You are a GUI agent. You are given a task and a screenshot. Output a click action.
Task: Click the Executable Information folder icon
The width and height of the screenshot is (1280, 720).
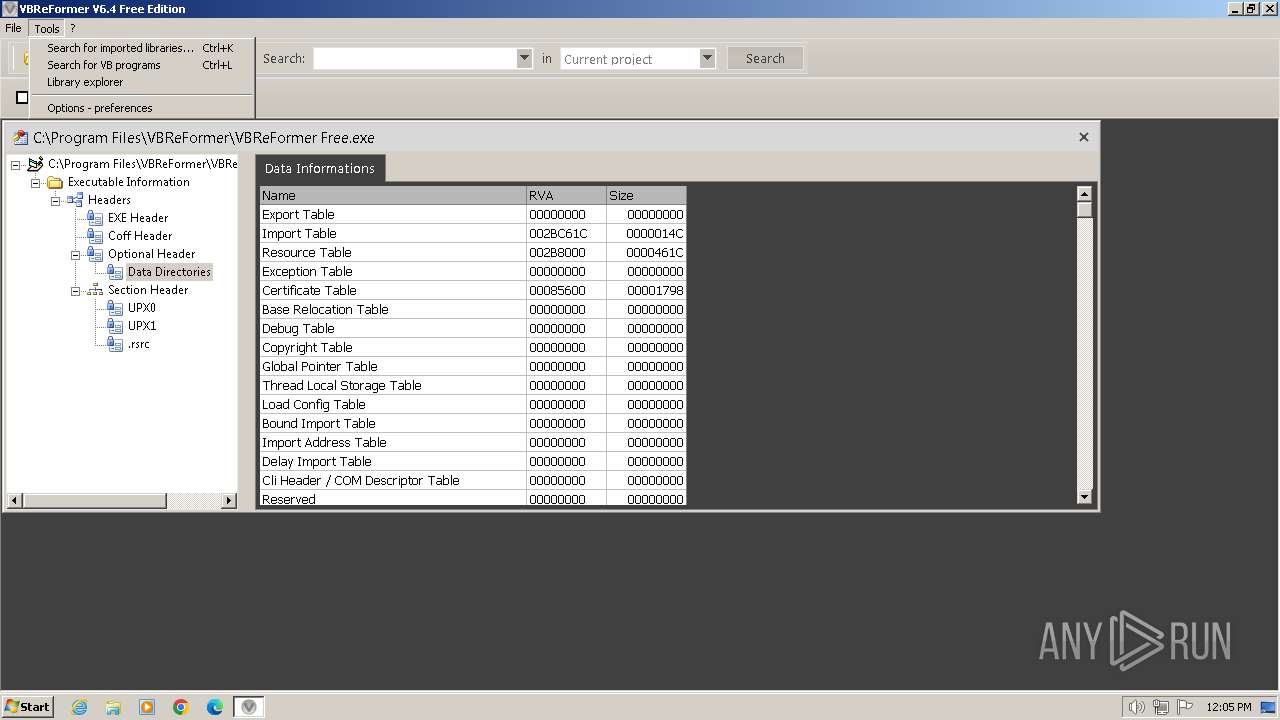(55, 182)
